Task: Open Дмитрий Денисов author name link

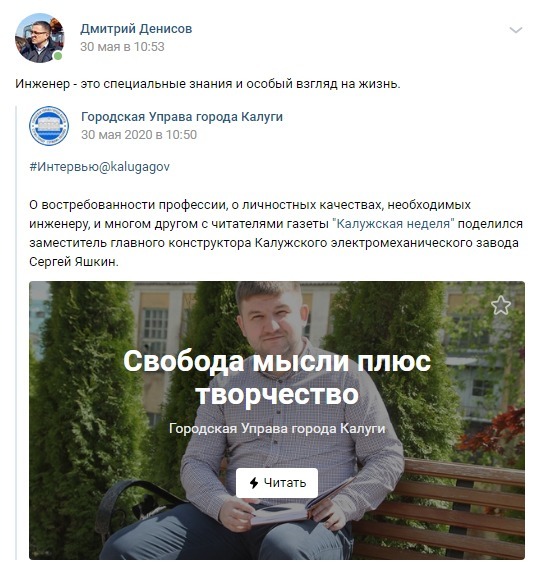Action: tap(136, 29)
